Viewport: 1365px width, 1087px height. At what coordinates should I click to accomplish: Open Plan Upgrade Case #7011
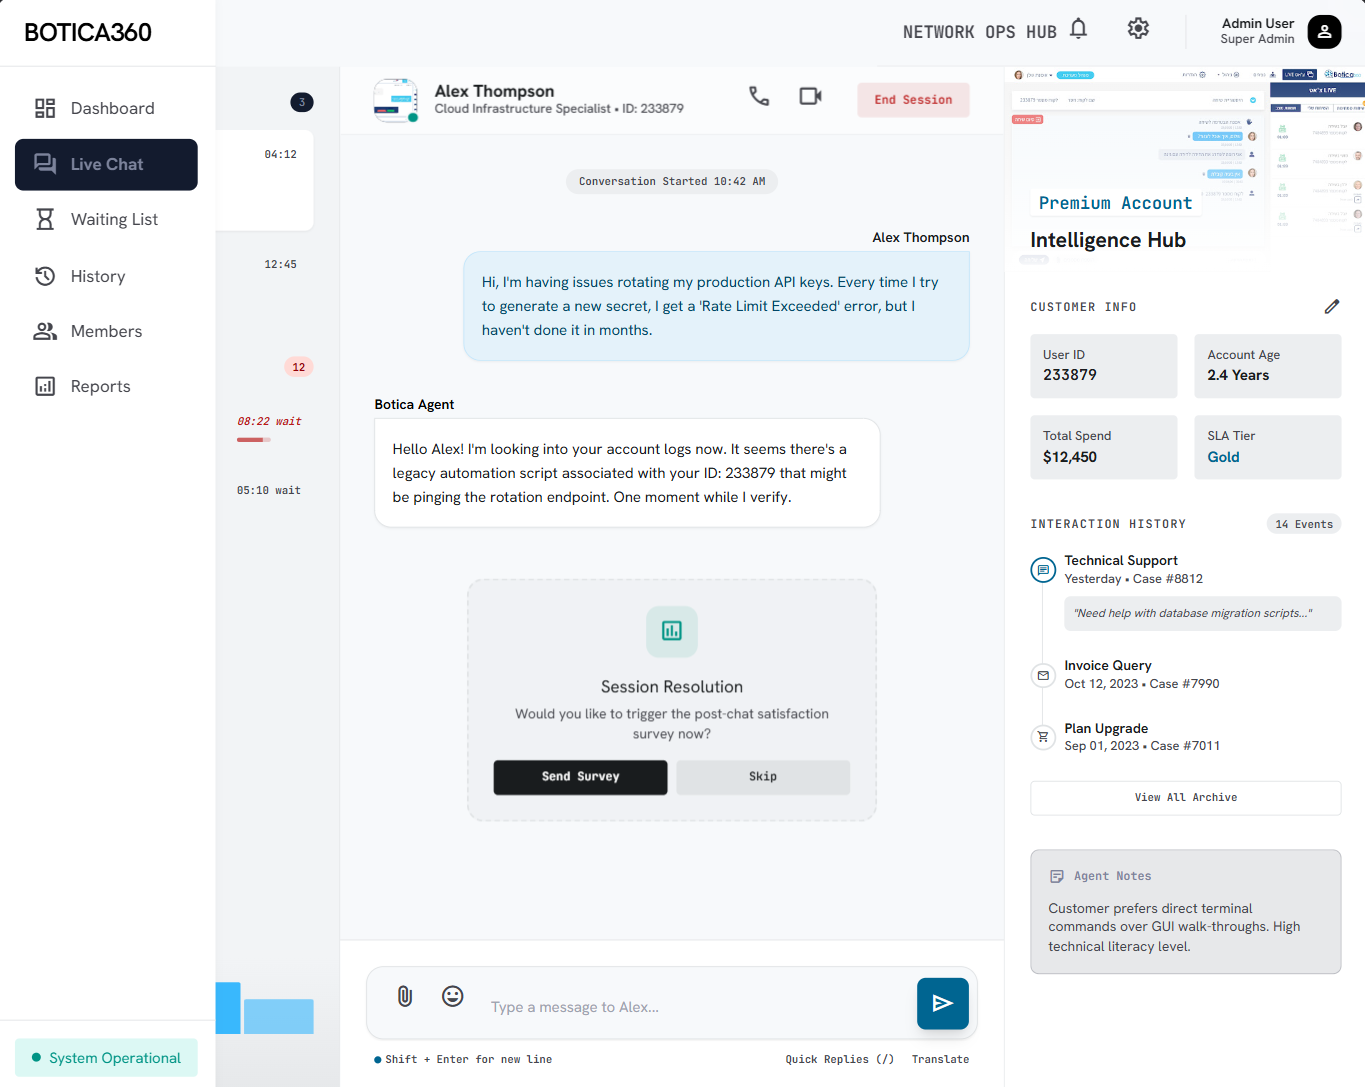(1142, 737)
